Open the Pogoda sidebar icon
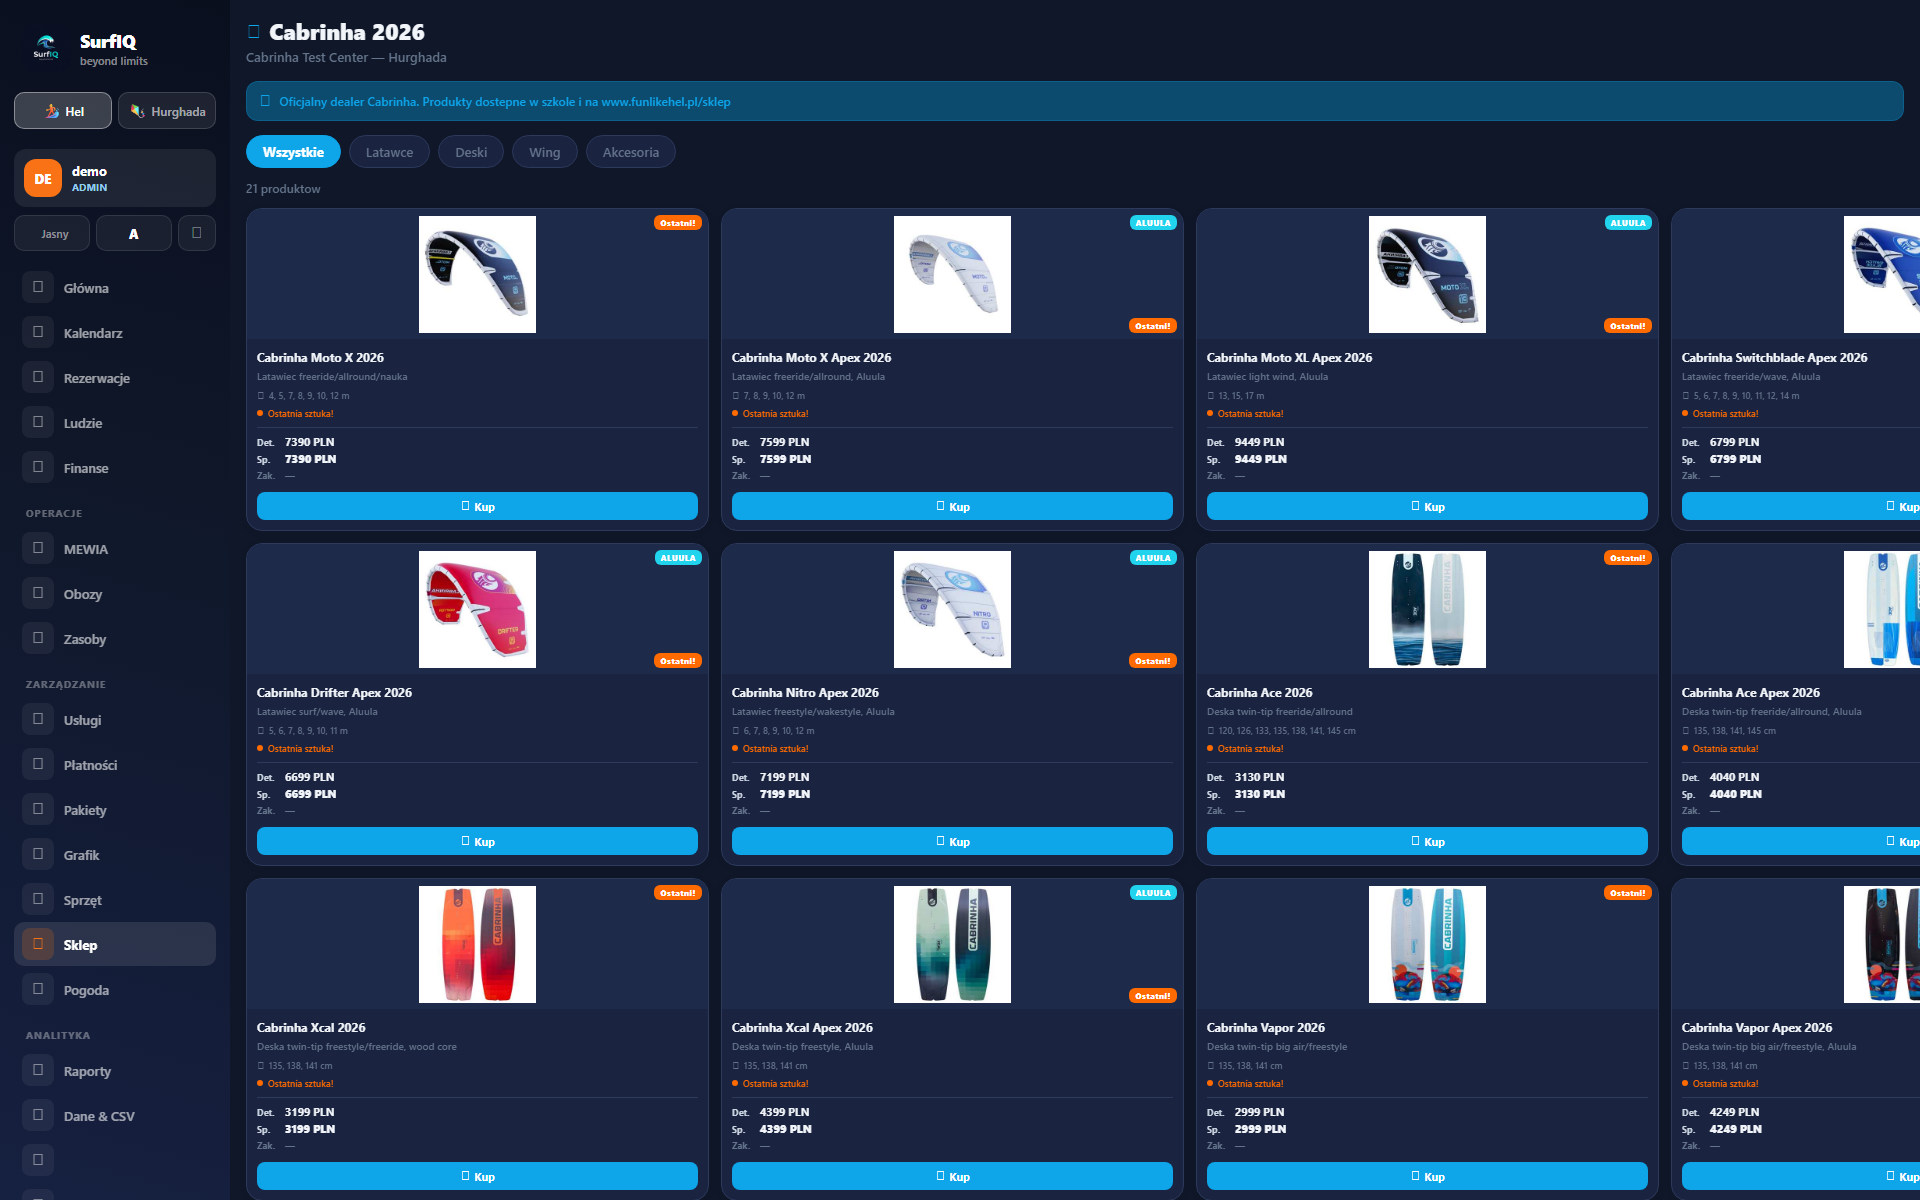The width and height of the screenshot is (1920, 1200). [x=38, y=989]
